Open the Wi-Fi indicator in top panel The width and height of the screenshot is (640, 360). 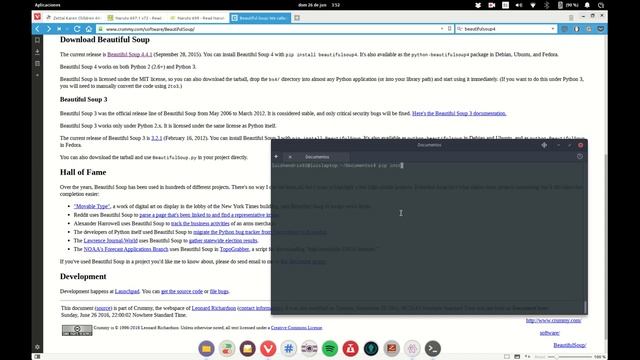tap(533, 5)
